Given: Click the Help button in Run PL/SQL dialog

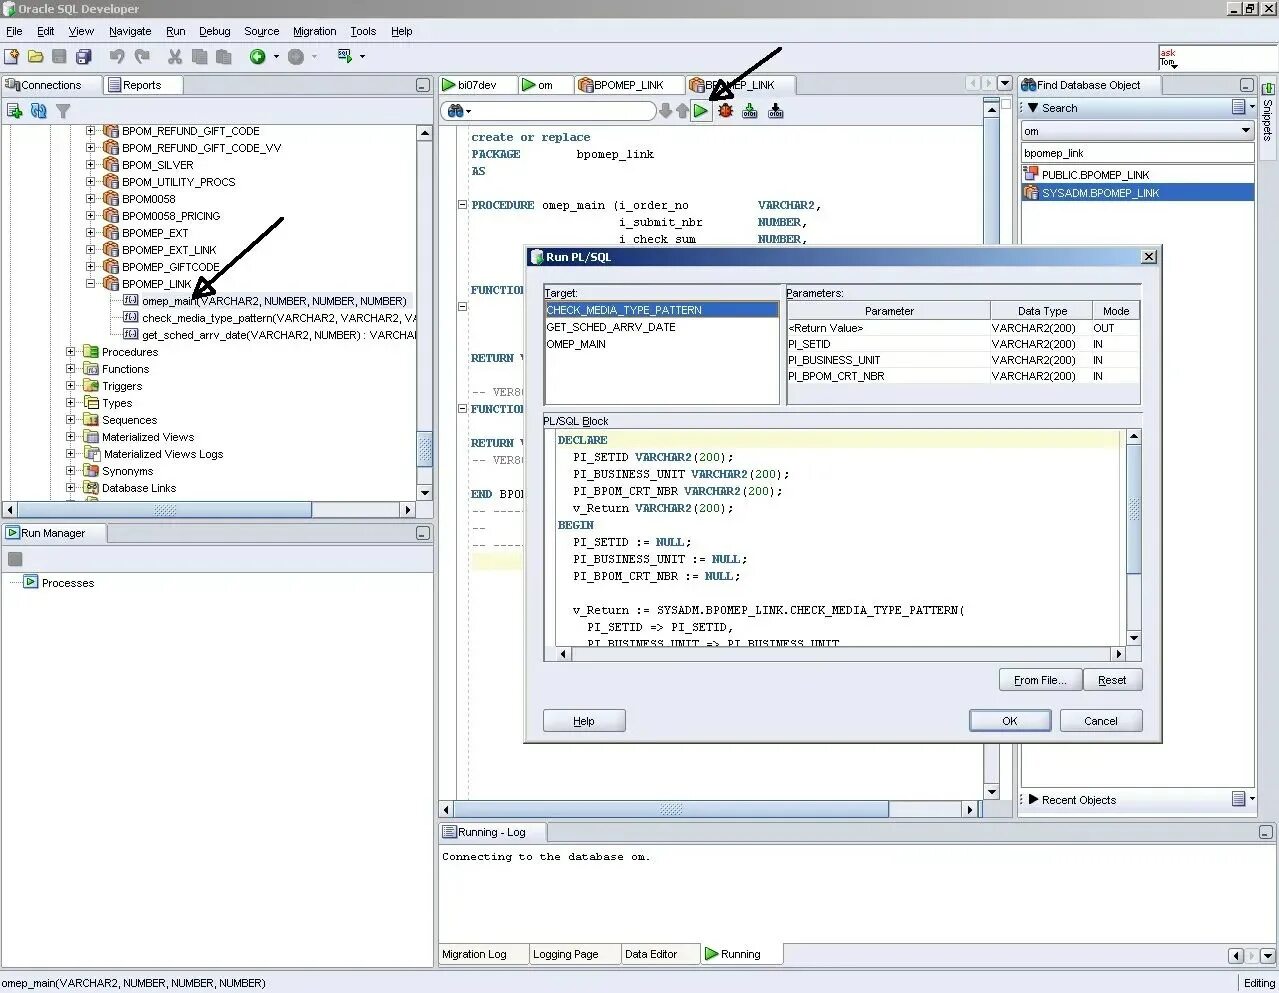Looking at the screenshot, I should pyautogui.click(x=584, y=721).
